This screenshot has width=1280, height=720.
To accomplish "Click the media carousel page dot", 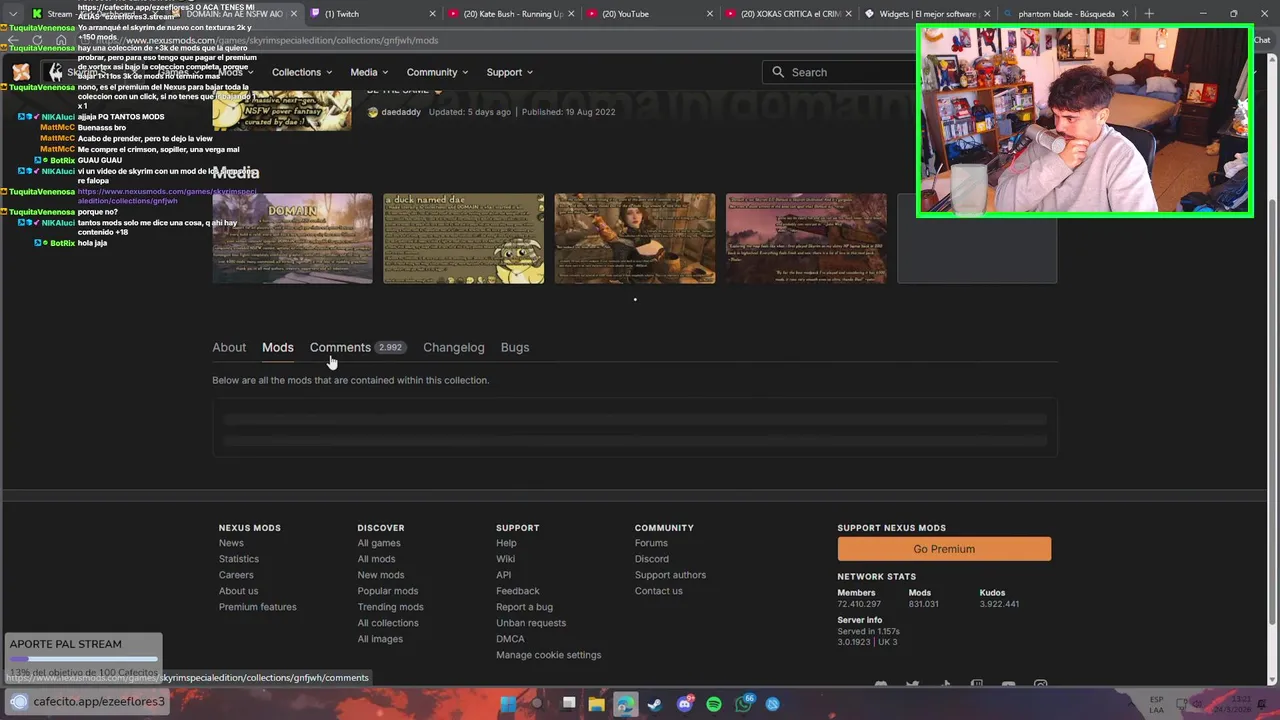I will click(635, 299).
